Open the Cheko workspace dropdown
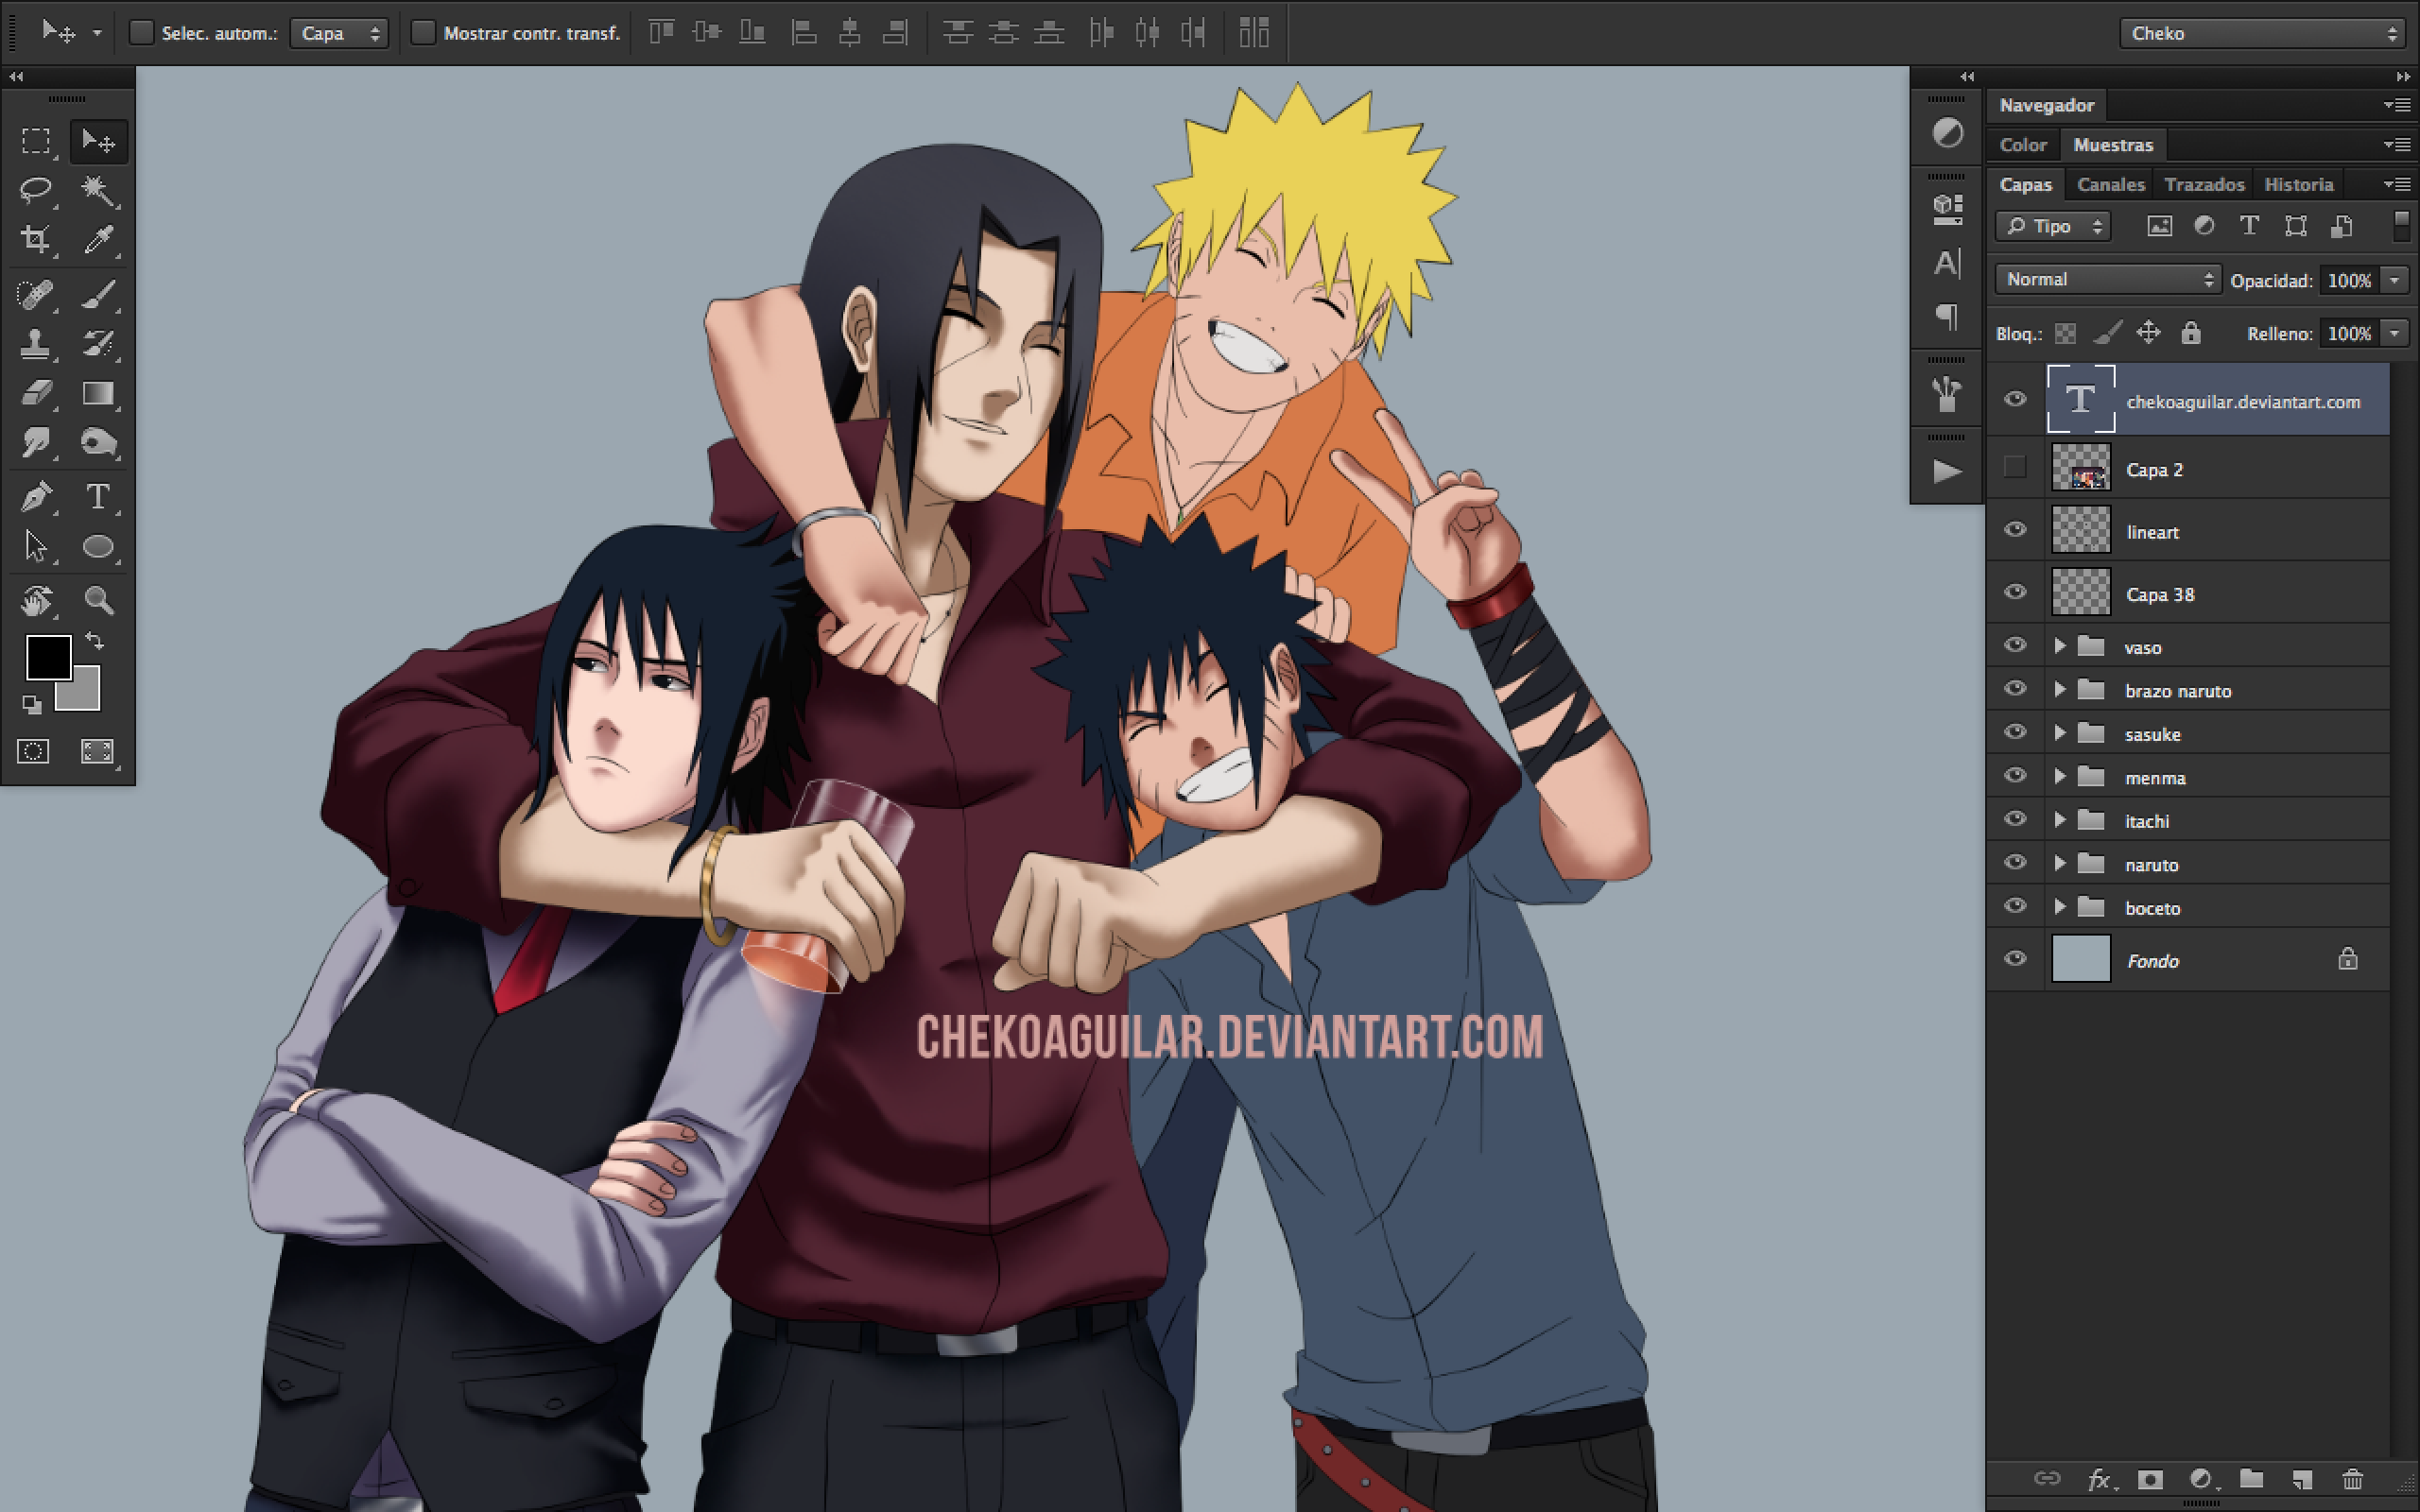Screen dimensions: 2420x1512 [x=2262, y=33]
